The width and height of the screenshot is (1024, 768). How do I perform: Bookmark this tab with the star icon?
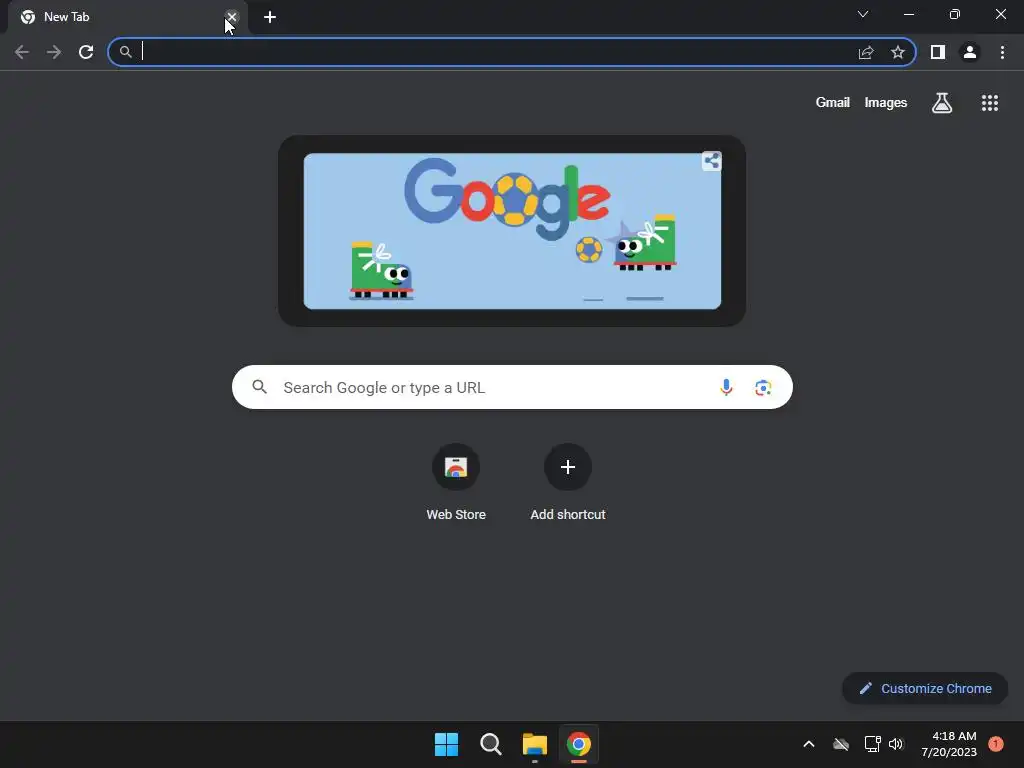pos(898,52)
